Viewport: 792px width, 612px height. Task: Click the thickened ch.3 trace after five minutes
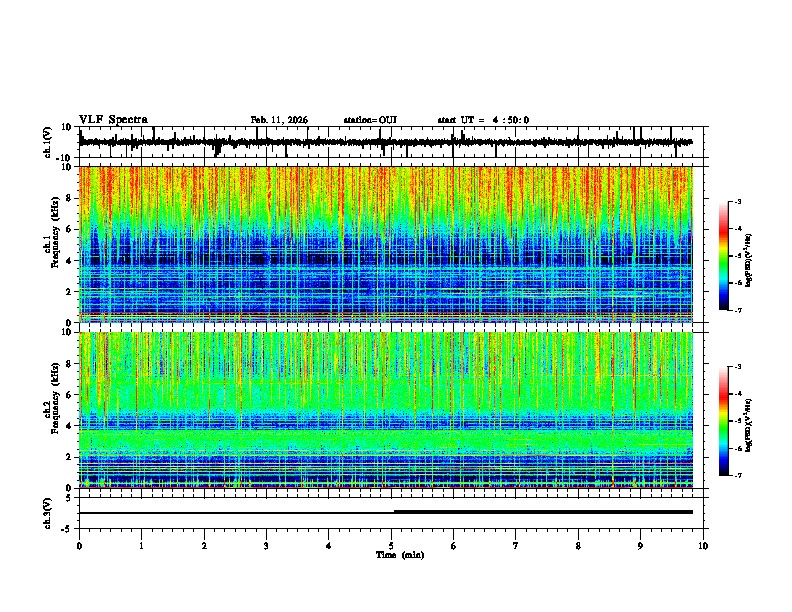tap(543, 512)
